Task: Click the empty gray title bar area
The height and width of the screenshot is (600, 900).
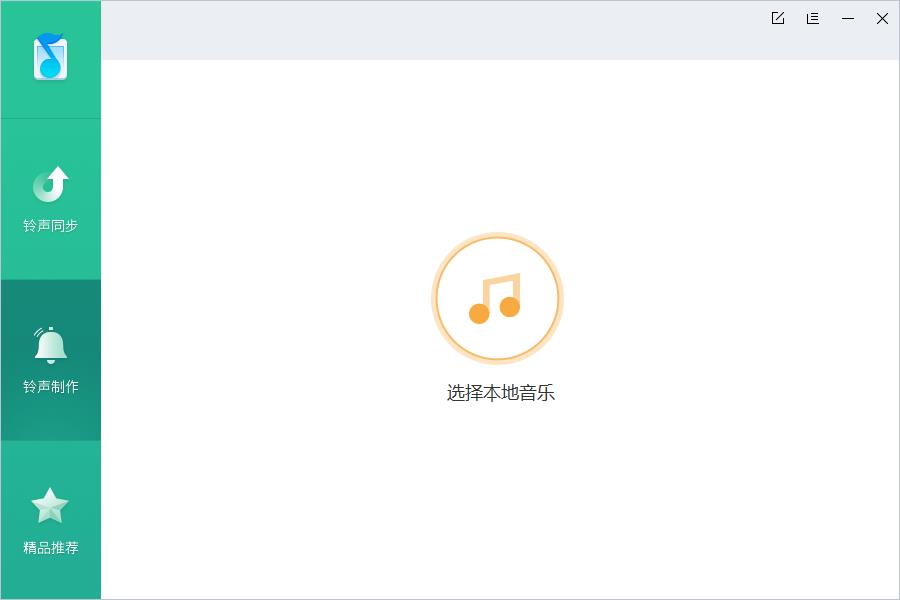Action: (x=430, y=30)
